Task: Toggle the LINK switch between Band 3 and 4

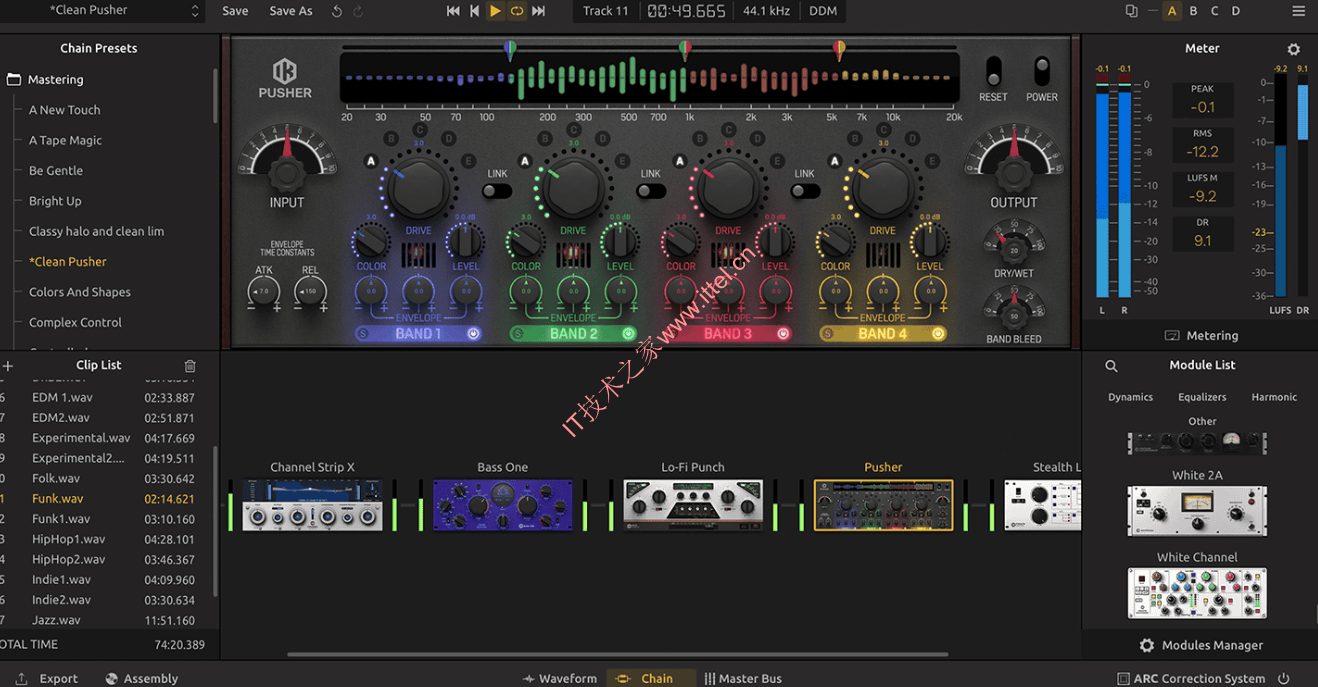Action: [x=805, y=191]
